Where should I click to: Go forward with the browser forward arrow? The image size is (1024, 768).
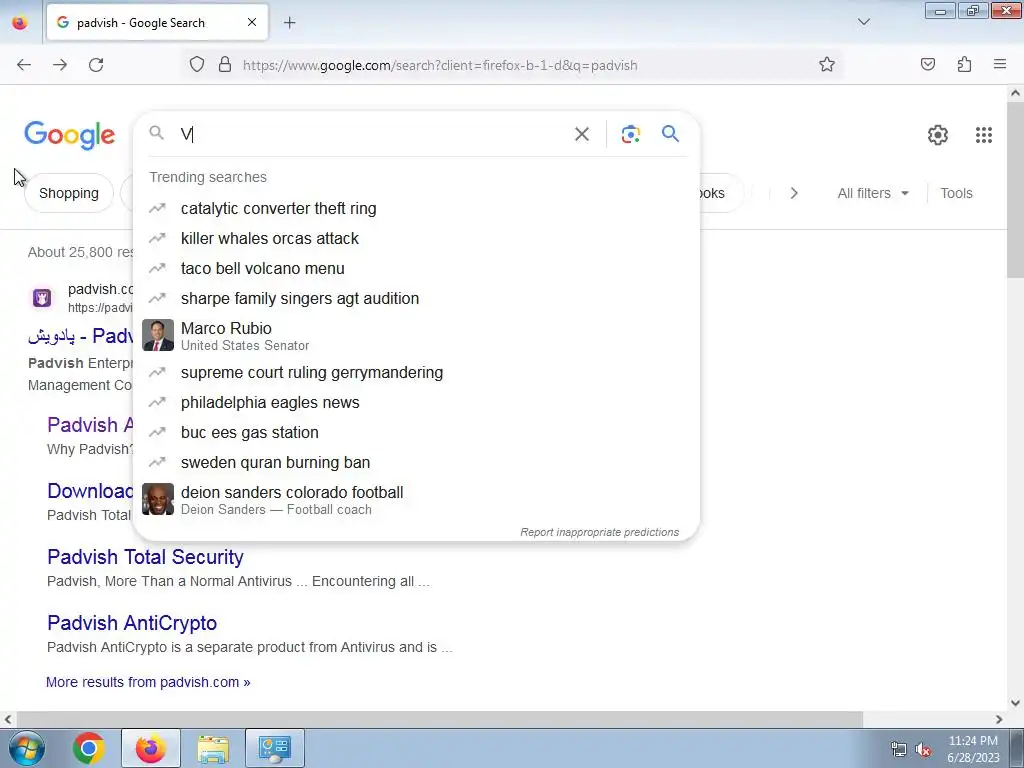(60, 65)
